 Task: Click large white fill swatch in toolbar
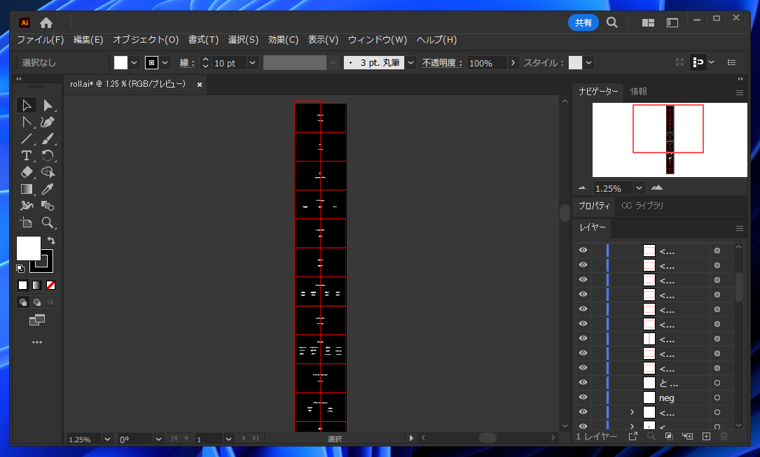tap(29, 248)
